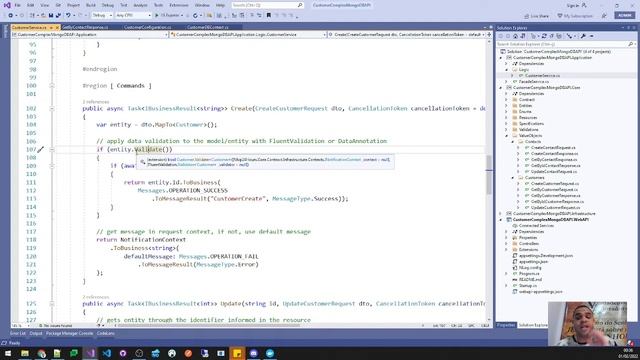640x360 pixels.
Task: Open VS Code icon in taskbar
Action: point(107,353)
